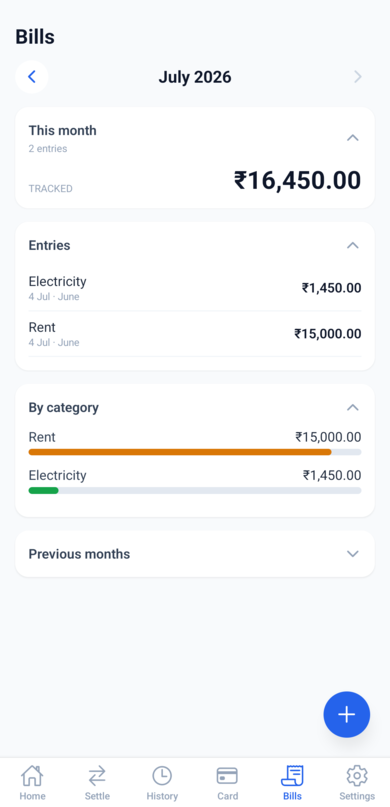
Task: Open the Electricity entry for ₹1,450.00
Action: pos(195,288)
